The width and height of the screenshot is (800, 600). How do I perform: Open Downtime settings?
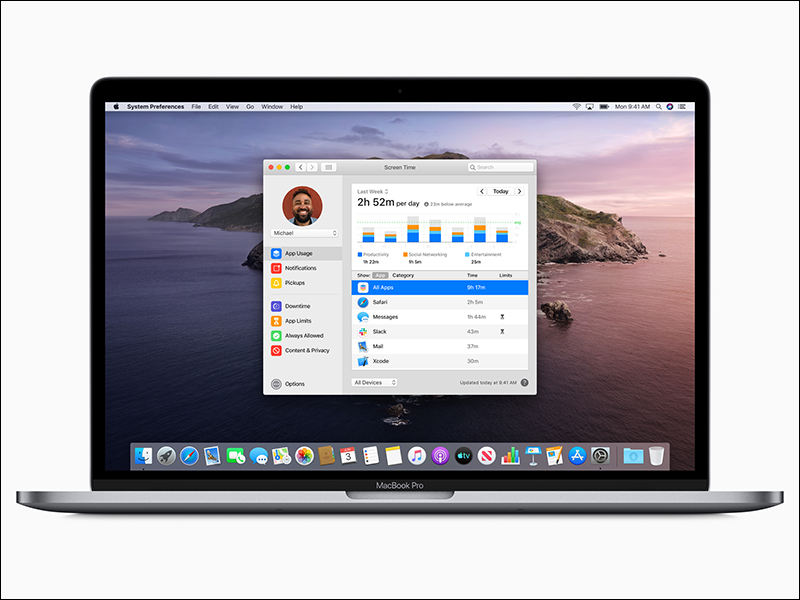point(290,306)
